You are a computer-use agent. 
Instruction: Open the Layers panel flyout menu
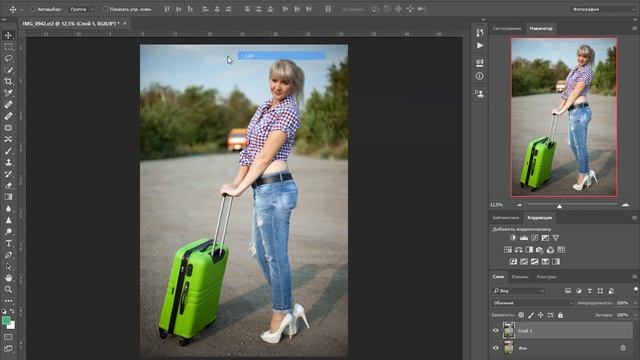point(634,276)
